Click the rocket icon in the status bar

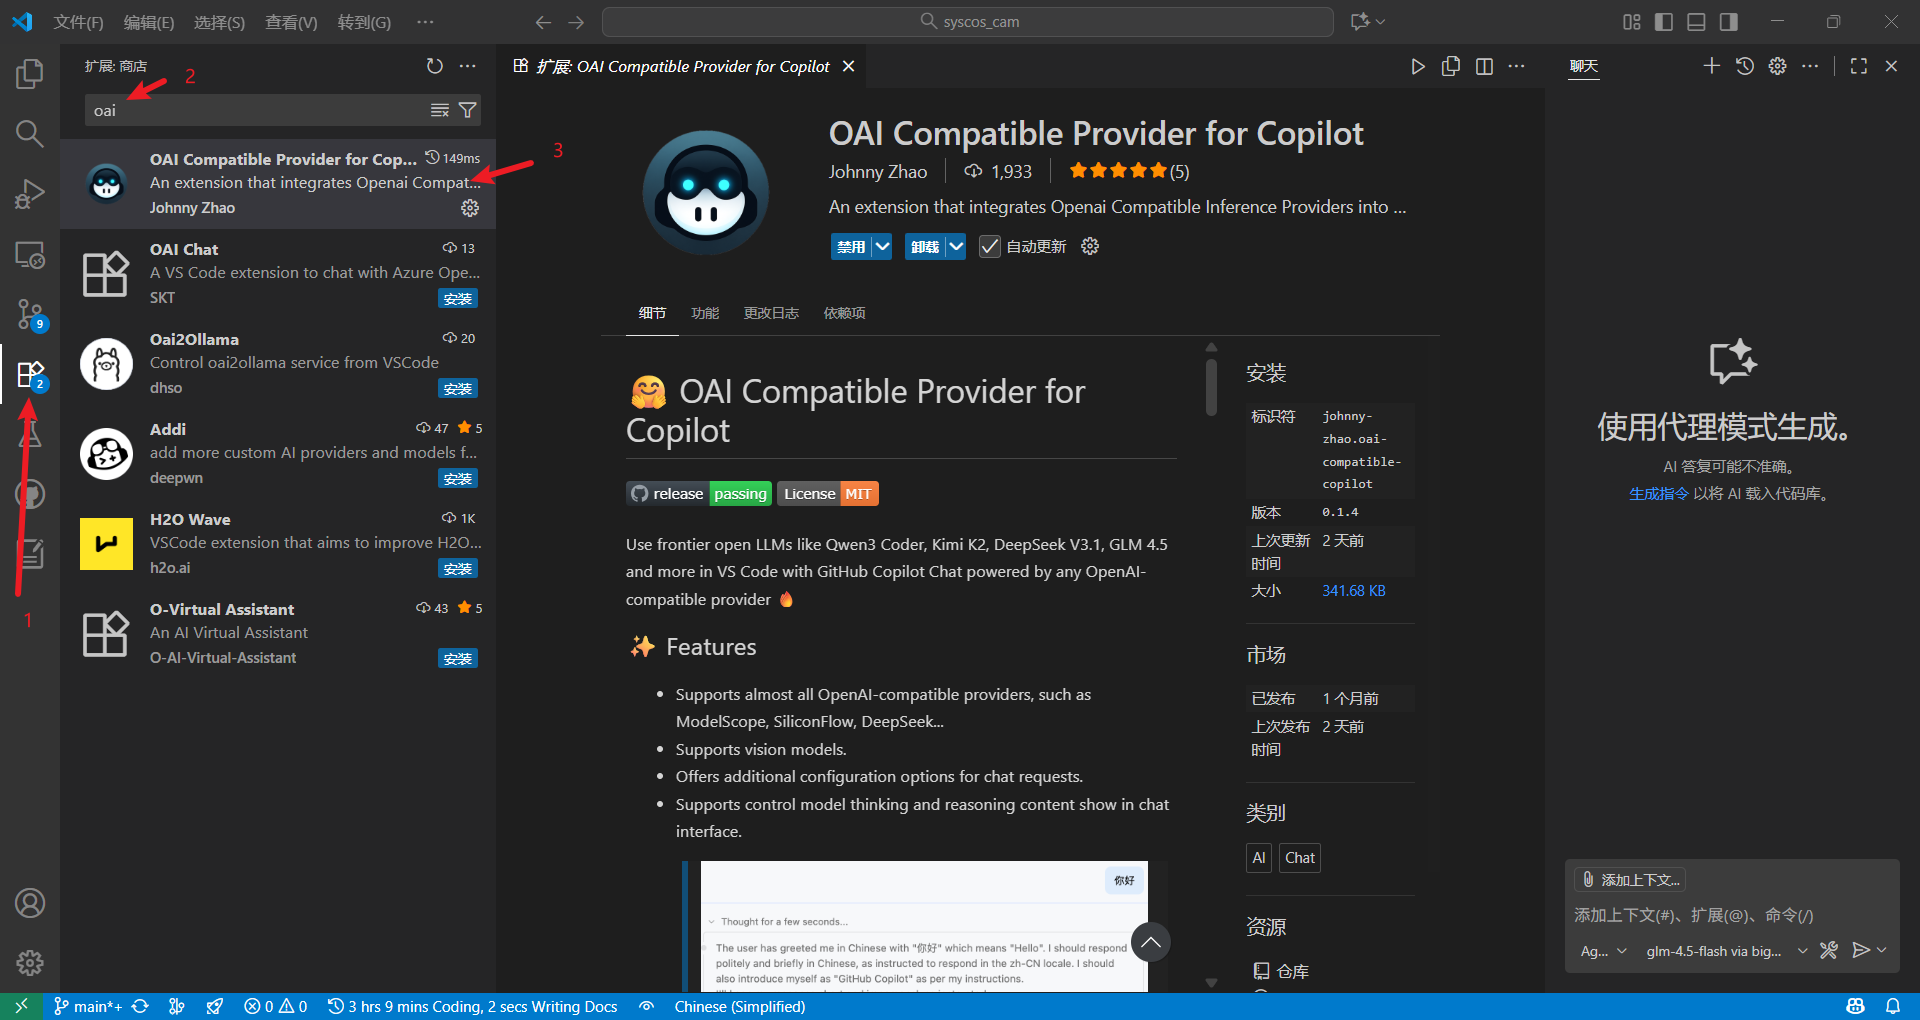tap(214, 1006)
